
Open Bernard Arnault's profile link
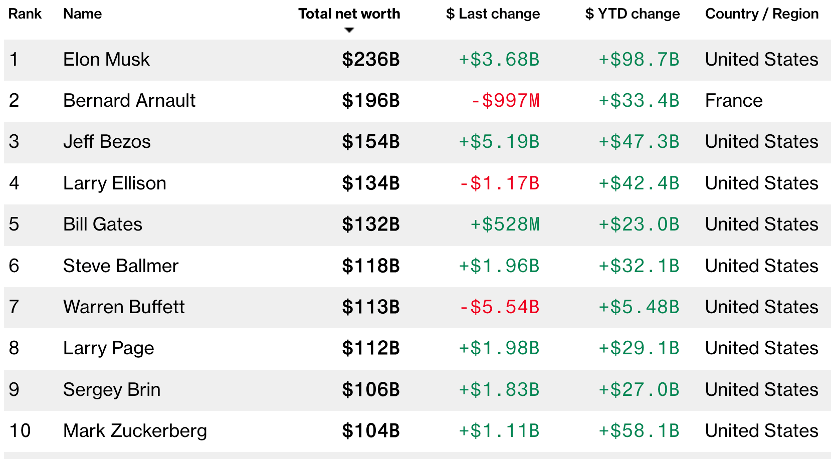pos(129,101)
